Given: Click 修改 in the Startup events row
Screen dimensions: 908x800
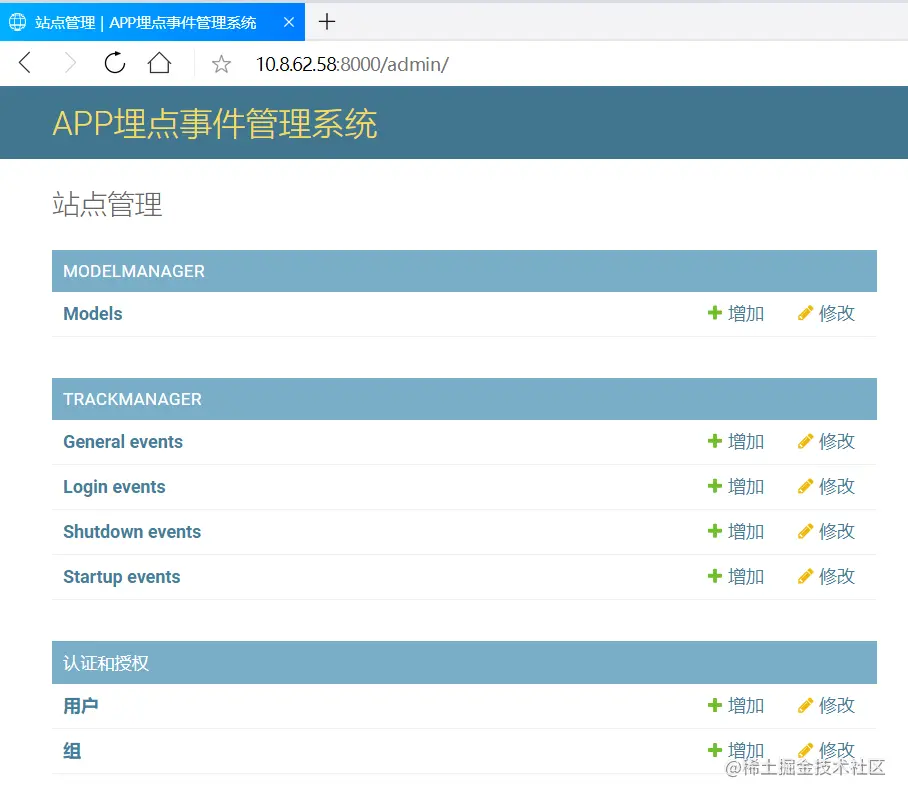Looking at the screenshot, I should 826,577.
